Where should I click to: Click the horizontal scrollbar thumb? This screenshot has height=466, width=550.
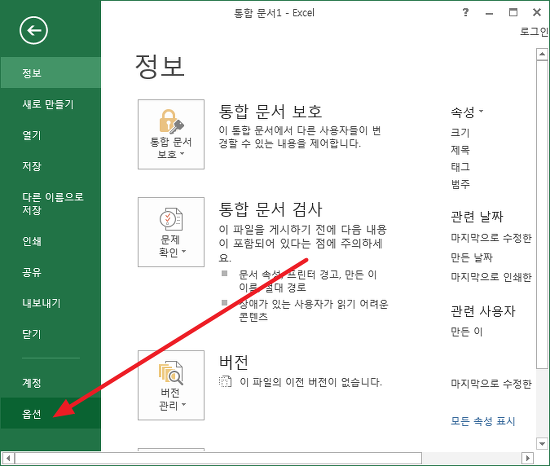tap(218, 458)
